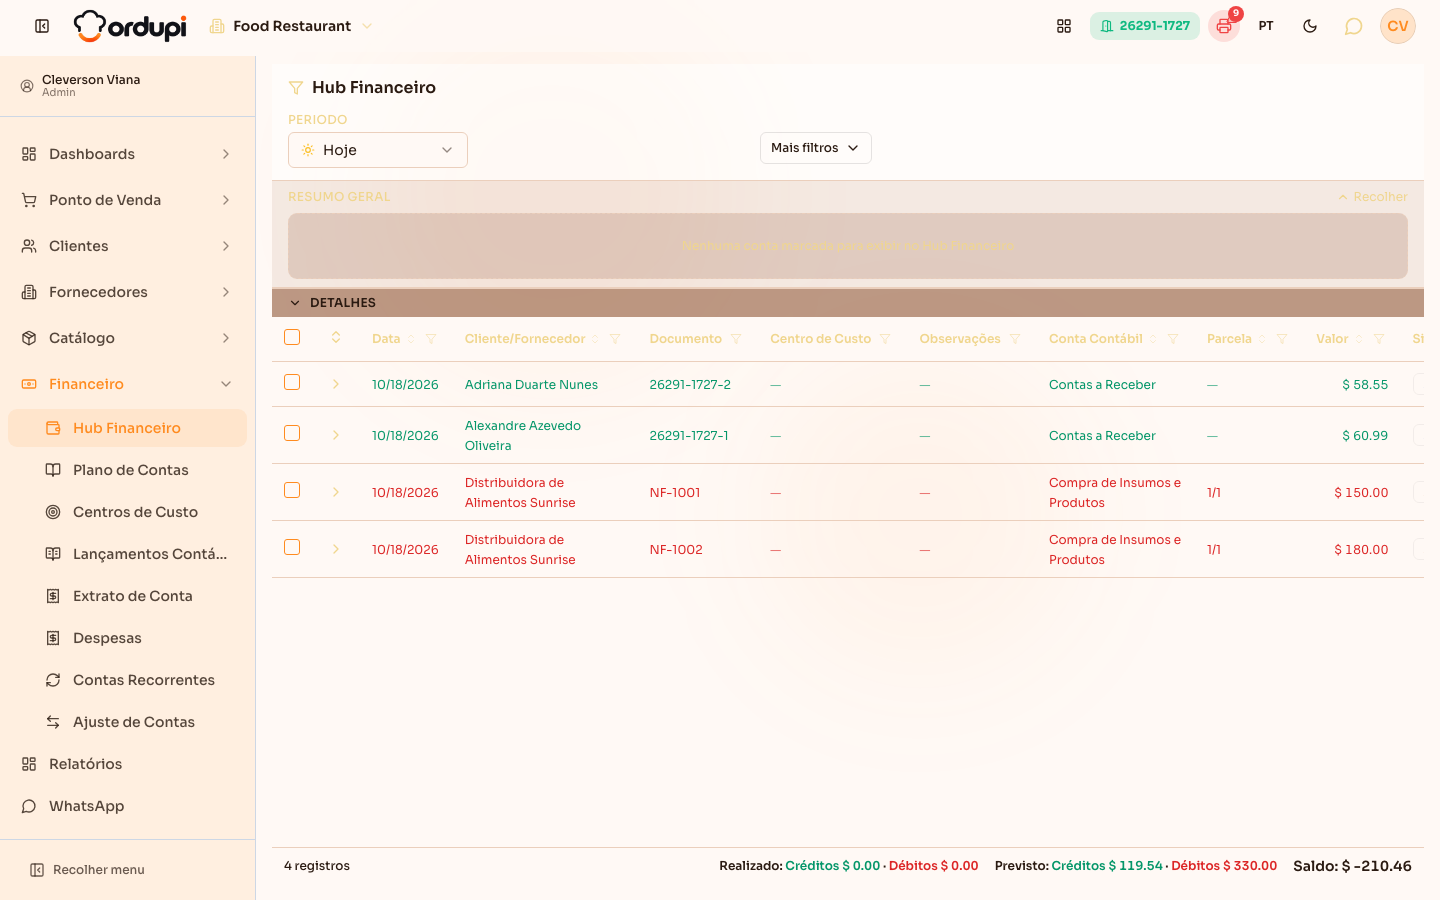The height and width of the screenshot is (900, 1440).
Task: Expand the Dashboards menu
Action: (127, 154)
